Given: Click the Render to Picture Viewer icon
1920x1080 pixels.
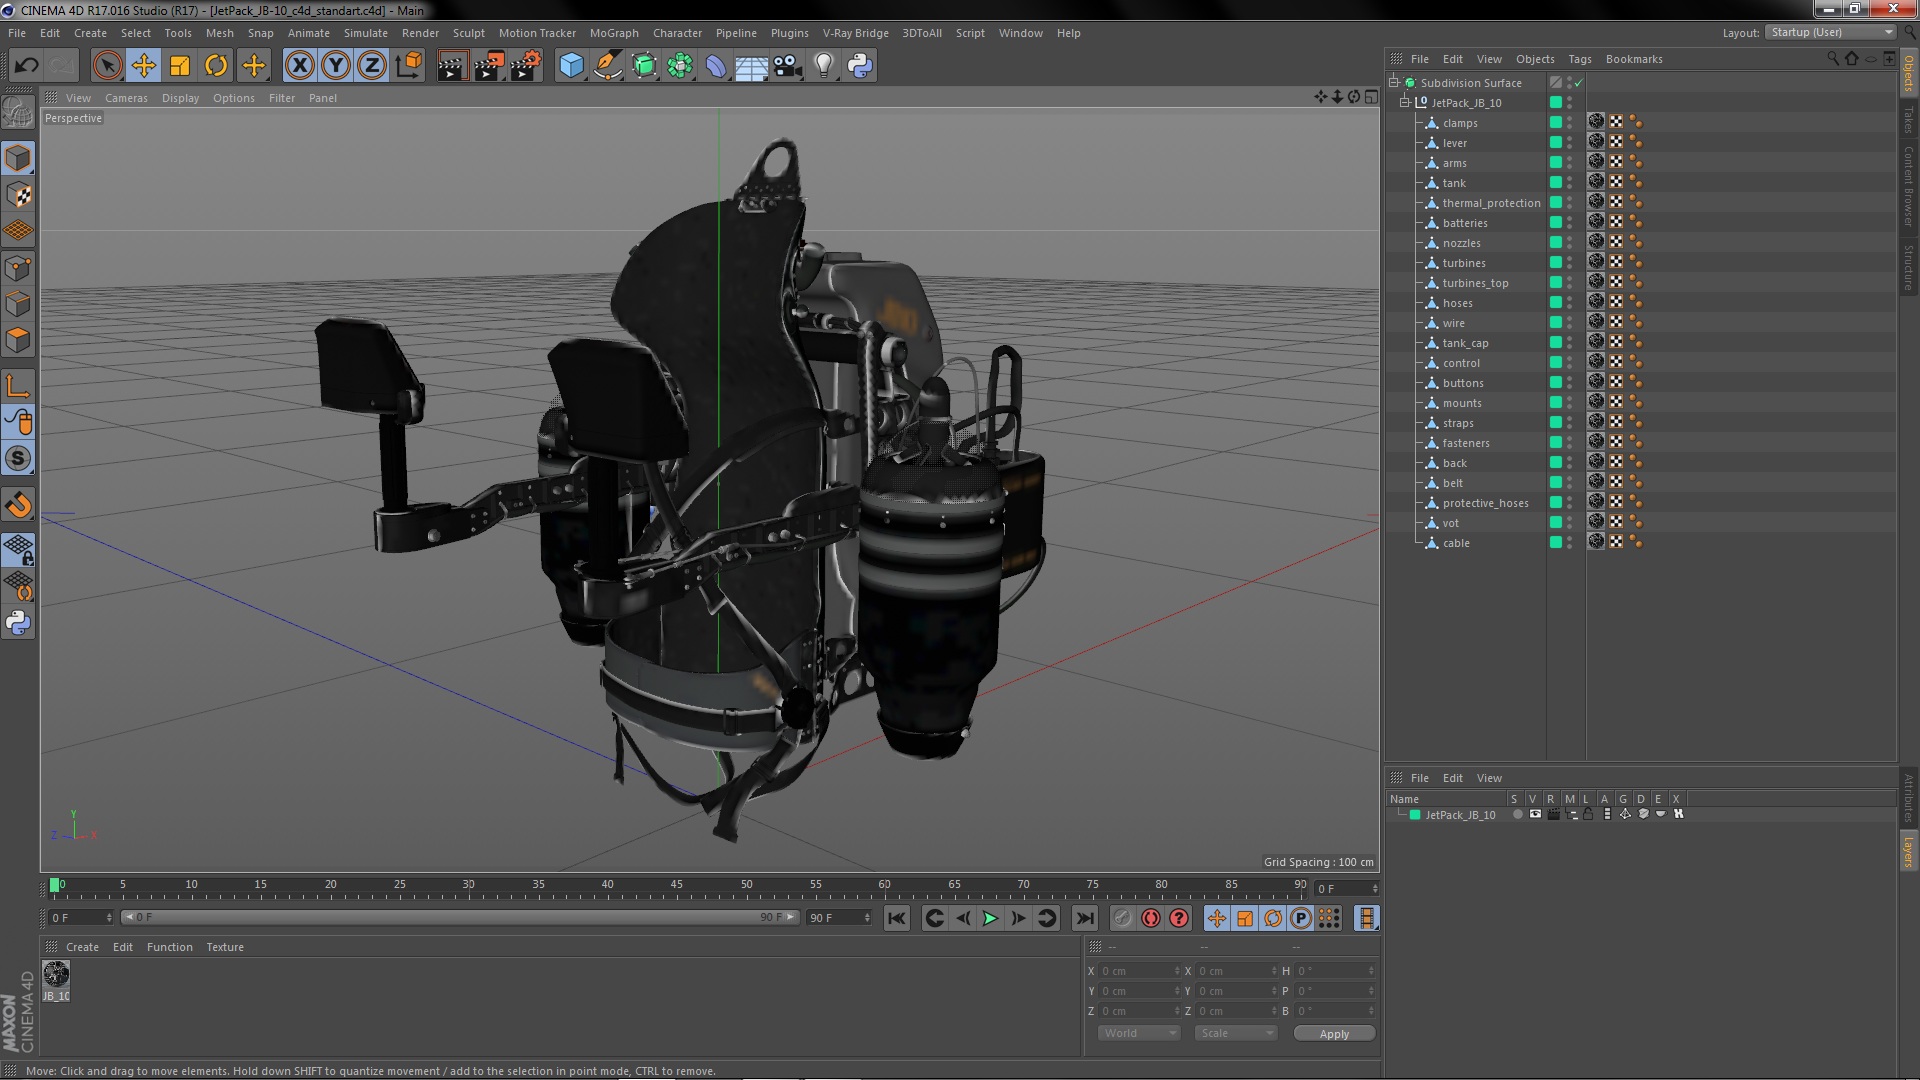Looking at the screenshot, I should (x=489, y=66).
